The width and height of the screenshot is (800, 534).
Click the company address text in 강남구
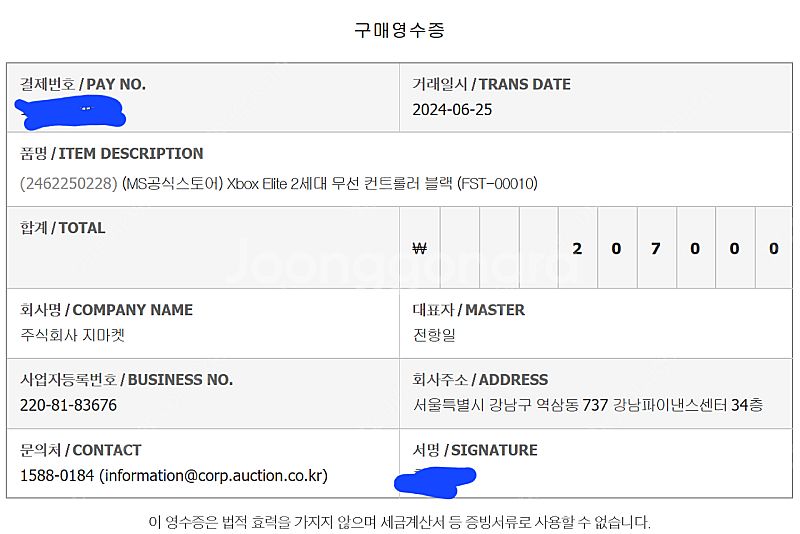588,405
